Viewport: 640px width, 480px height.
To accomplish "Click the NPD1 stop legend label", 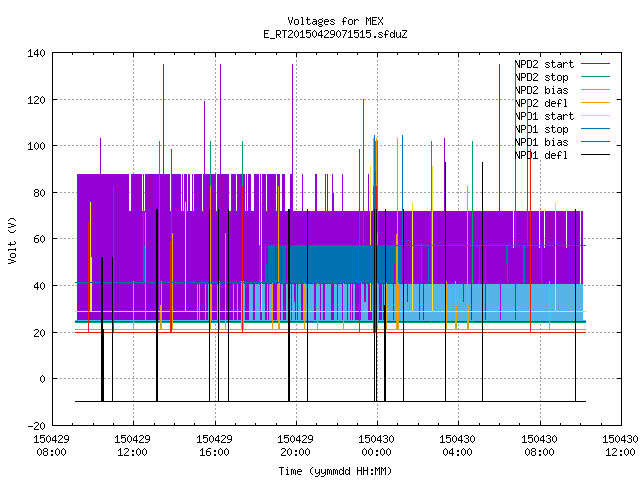I will click(x=541, y=129).
